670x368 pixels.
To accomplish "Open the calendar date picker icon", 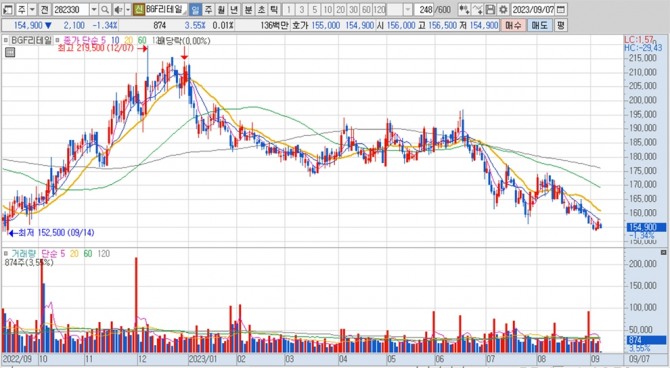I will pos(562,9).
